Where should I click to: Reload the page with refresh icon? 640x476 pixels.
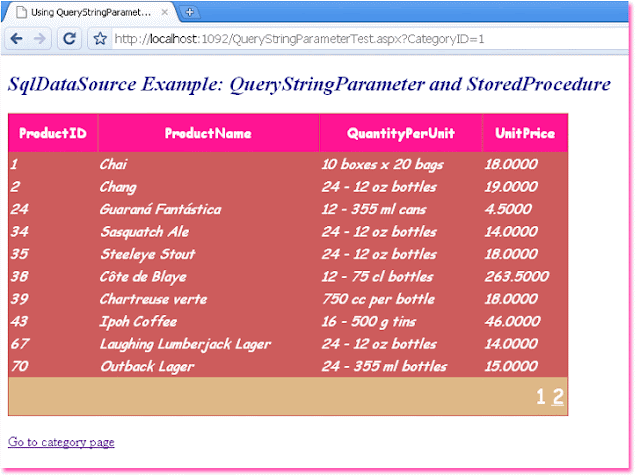(x=69, y=39)
